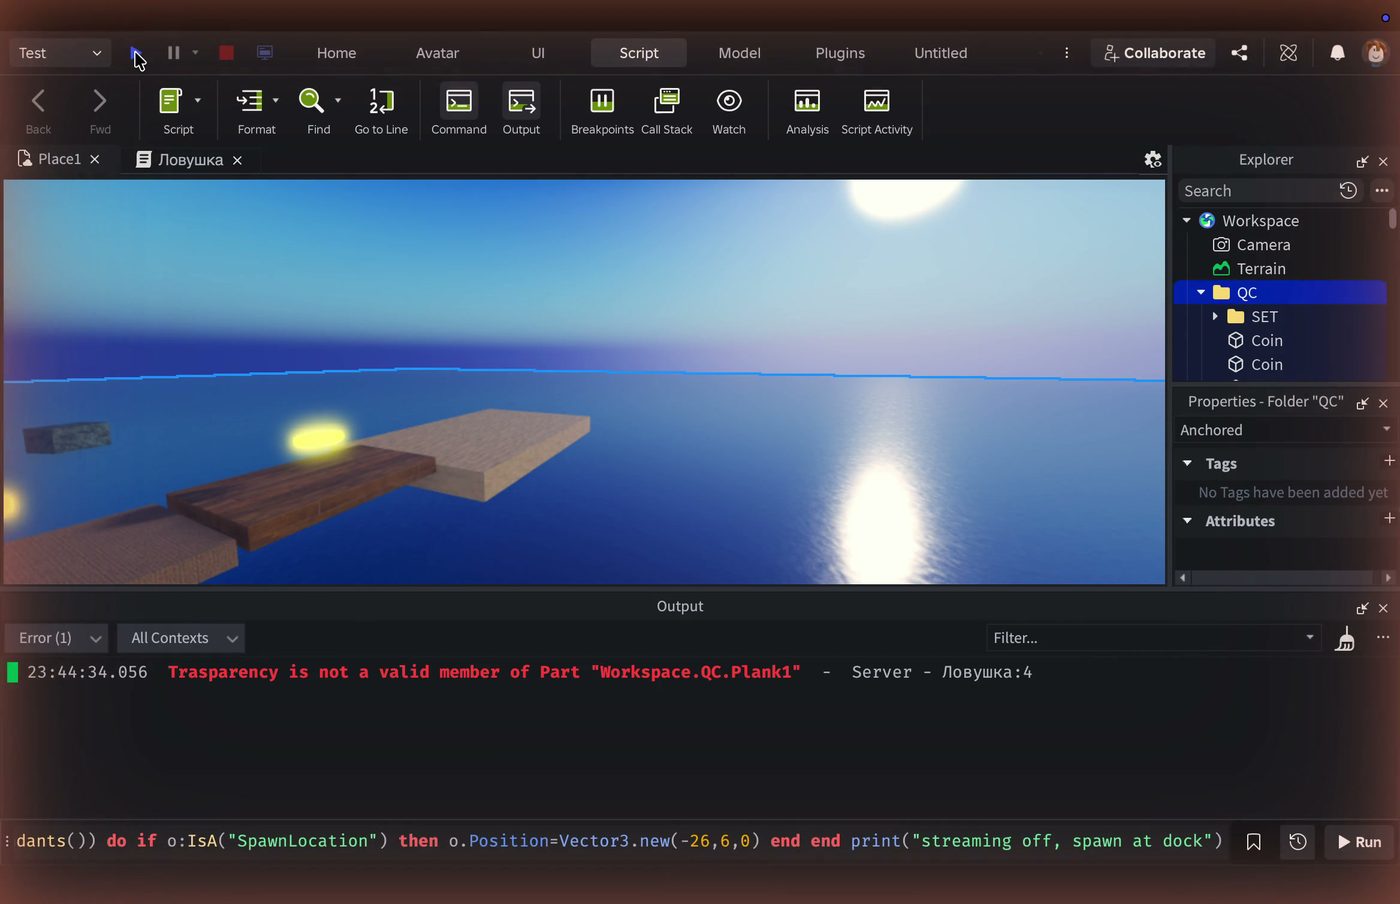This screenshot has width=1400, height=904.
Task: Open viewport settings gear icon
Action: pos(1153,159)
